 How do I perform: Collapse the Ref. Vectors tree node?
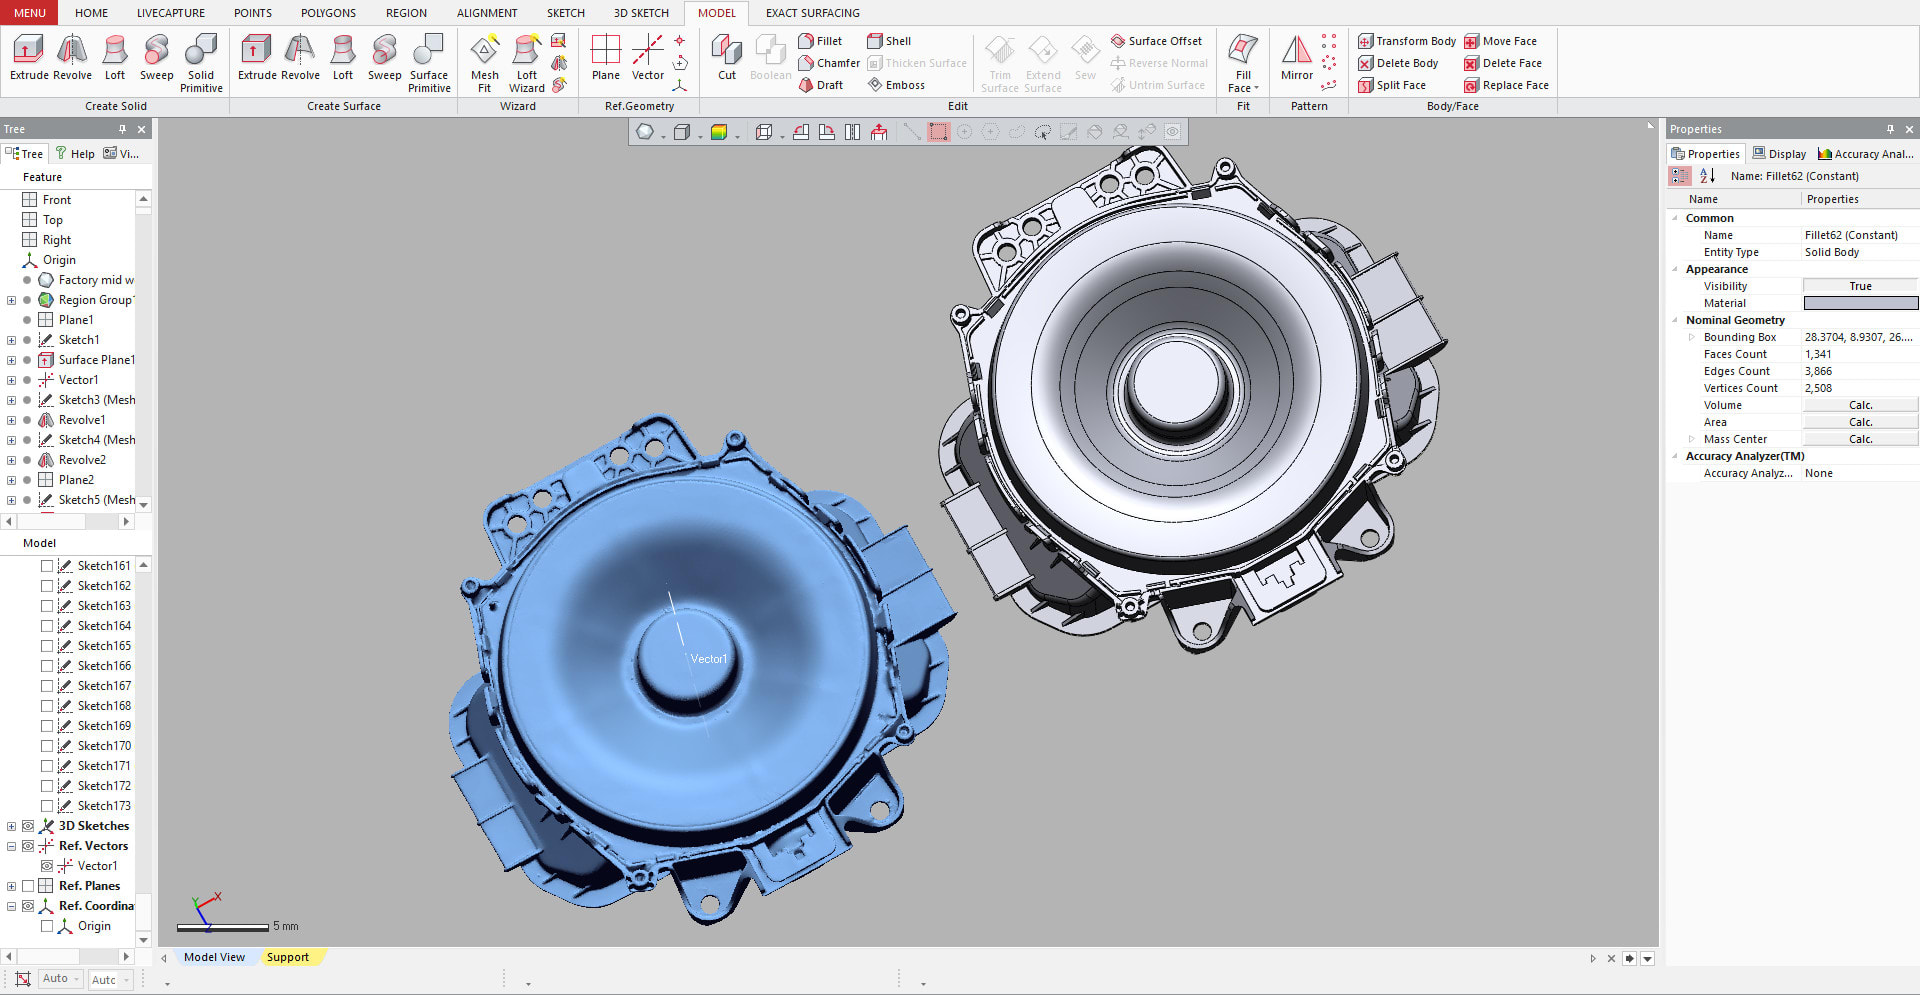click(x=11, y=846)
